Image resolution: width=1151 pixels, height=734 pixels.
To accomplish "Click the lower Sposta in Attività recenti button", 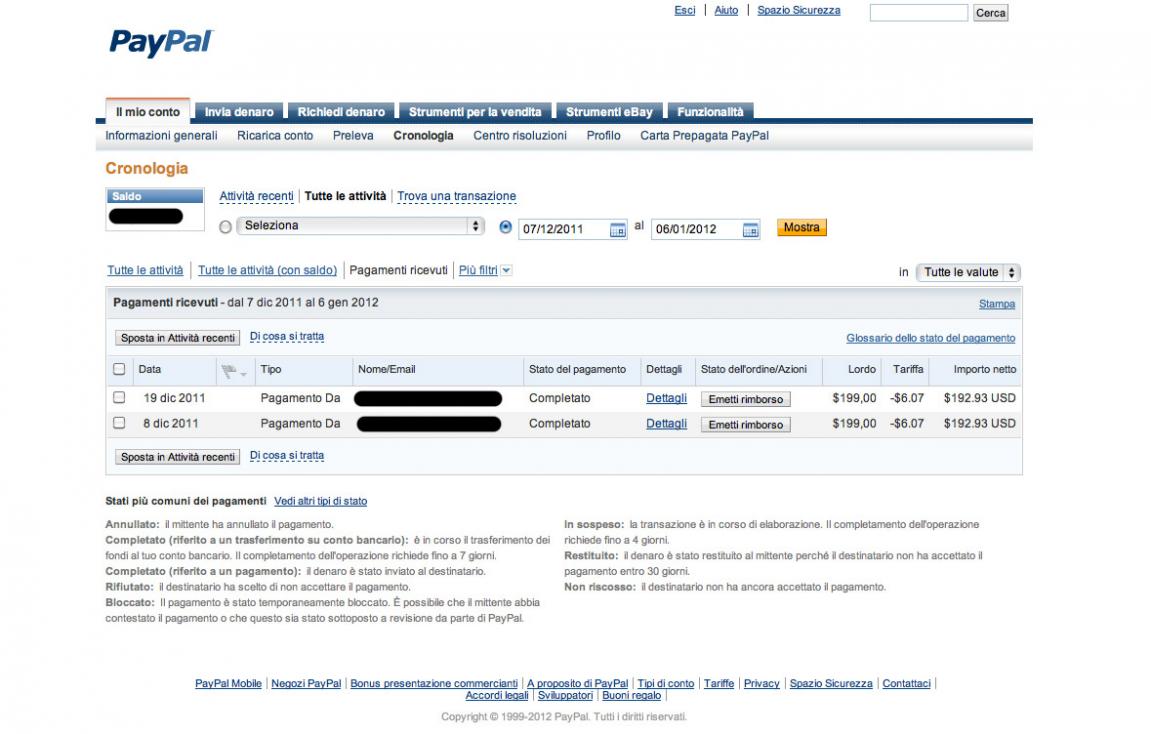I will click(178, 457).
